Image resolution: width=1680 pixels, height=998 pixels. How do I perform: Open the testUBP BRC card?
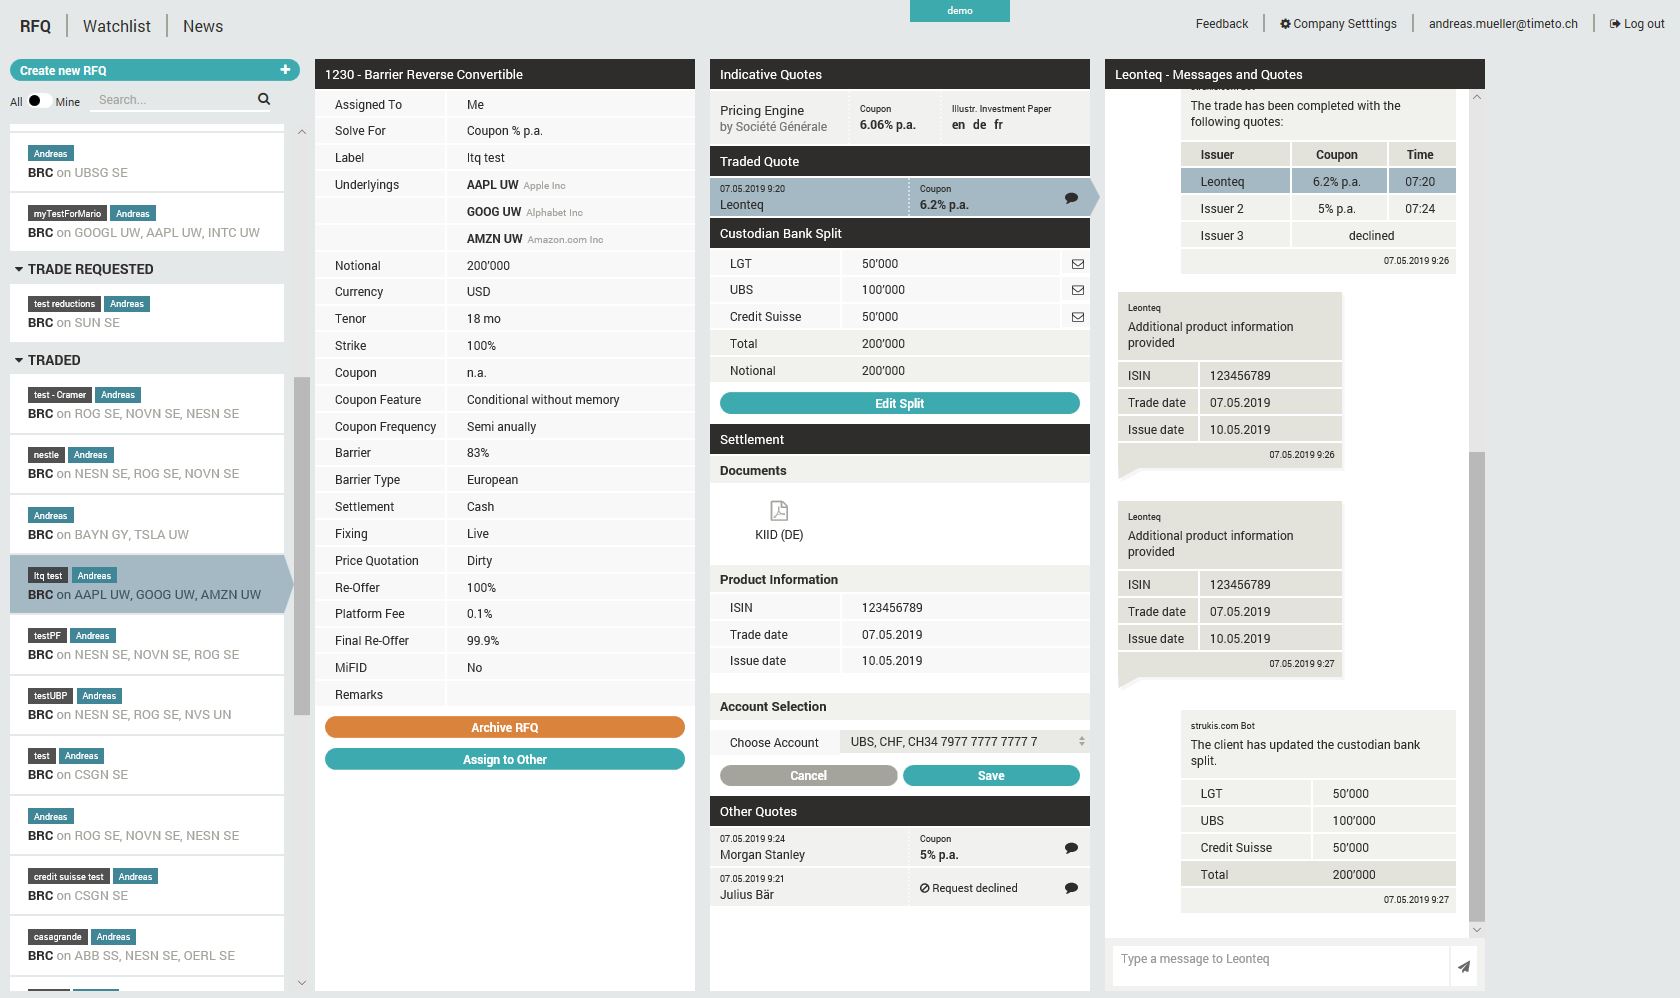click(x=147, y=705)
